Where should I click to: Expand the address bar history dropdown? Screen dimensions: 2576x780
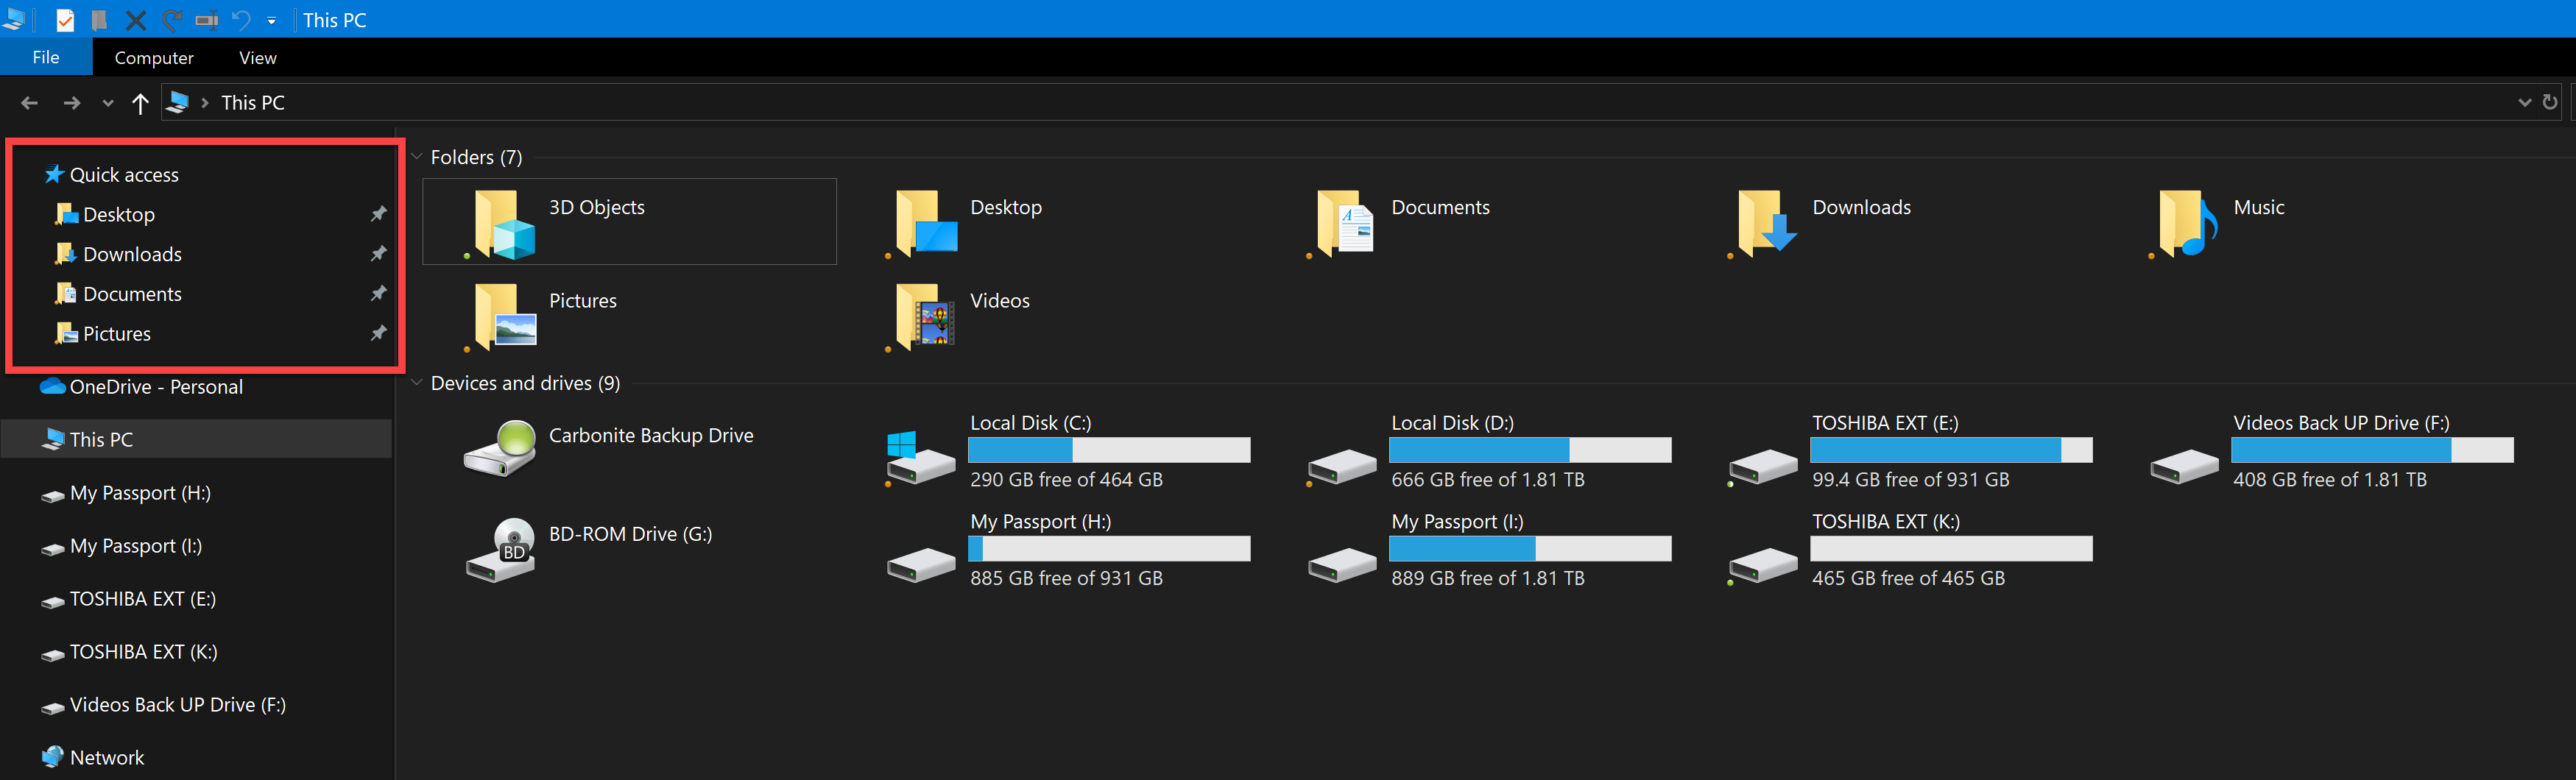(2524, 102)
